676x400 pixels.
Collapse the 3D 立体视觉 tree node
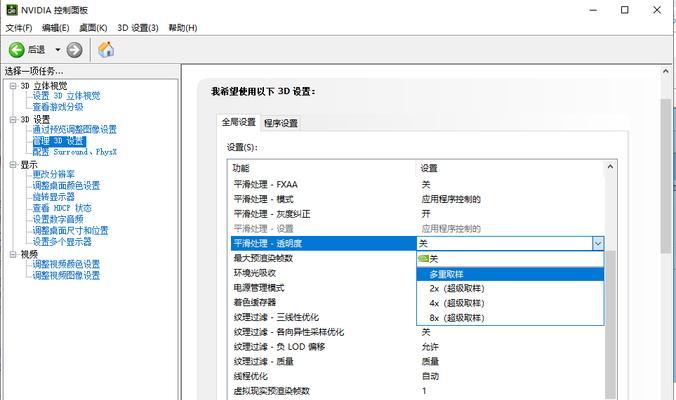point(13,86)
